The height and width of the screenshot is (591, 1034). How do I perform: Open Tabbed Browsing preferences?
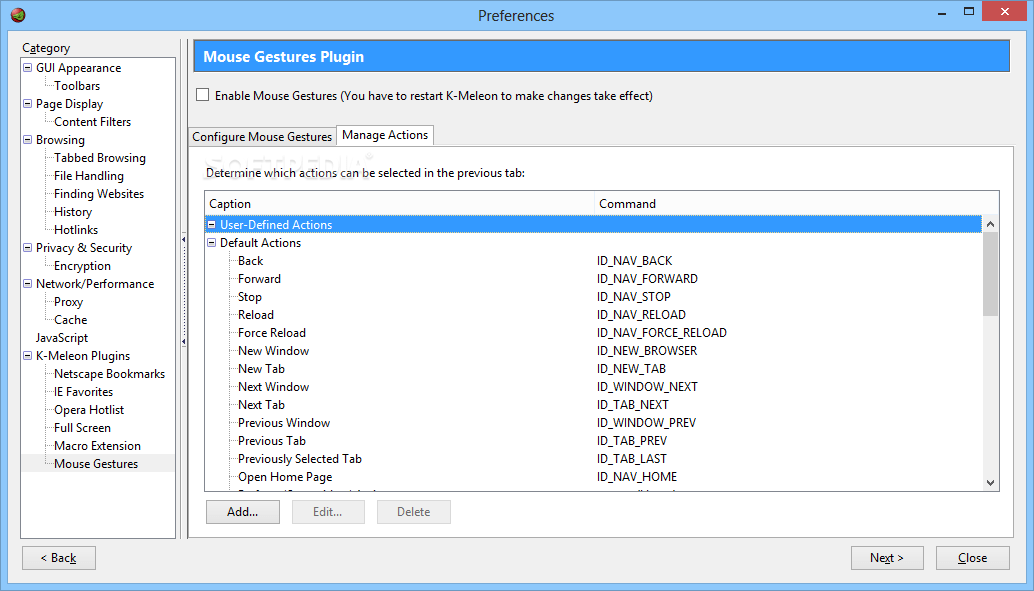100,158
